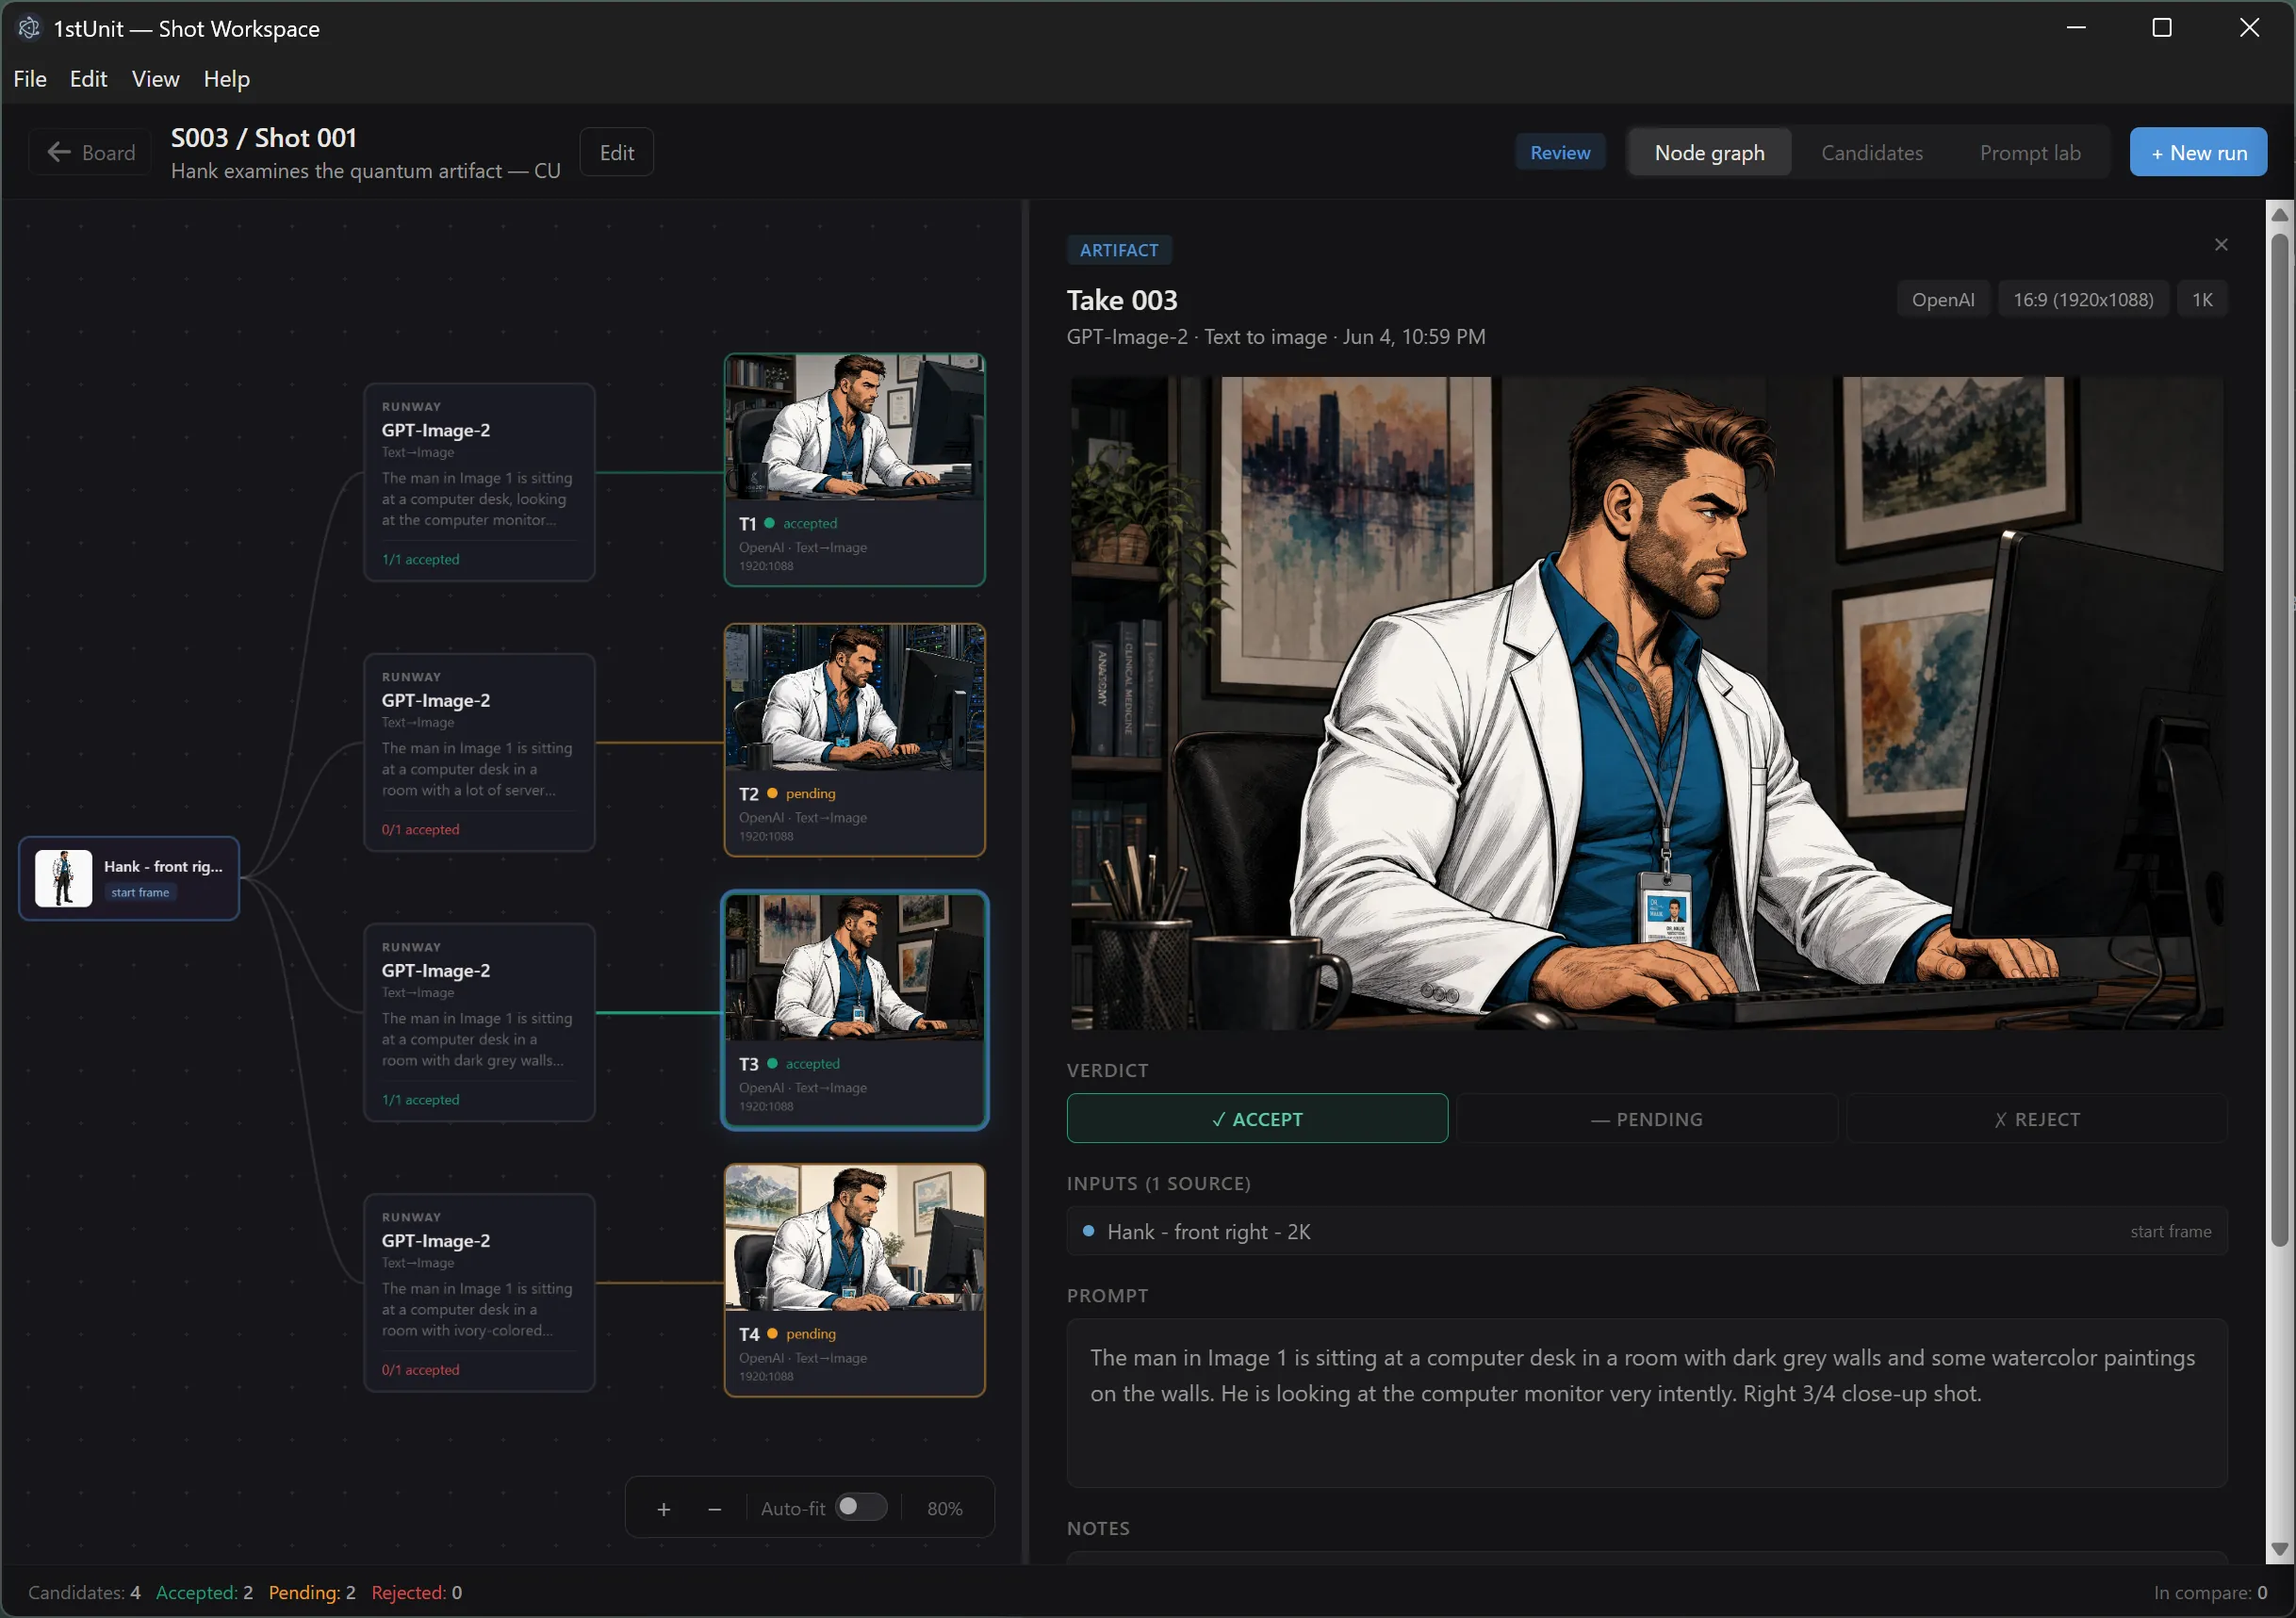Zoom in the node graph with plus
The height and width of the screenshot is (1618, 2296).
point(663,1509)
